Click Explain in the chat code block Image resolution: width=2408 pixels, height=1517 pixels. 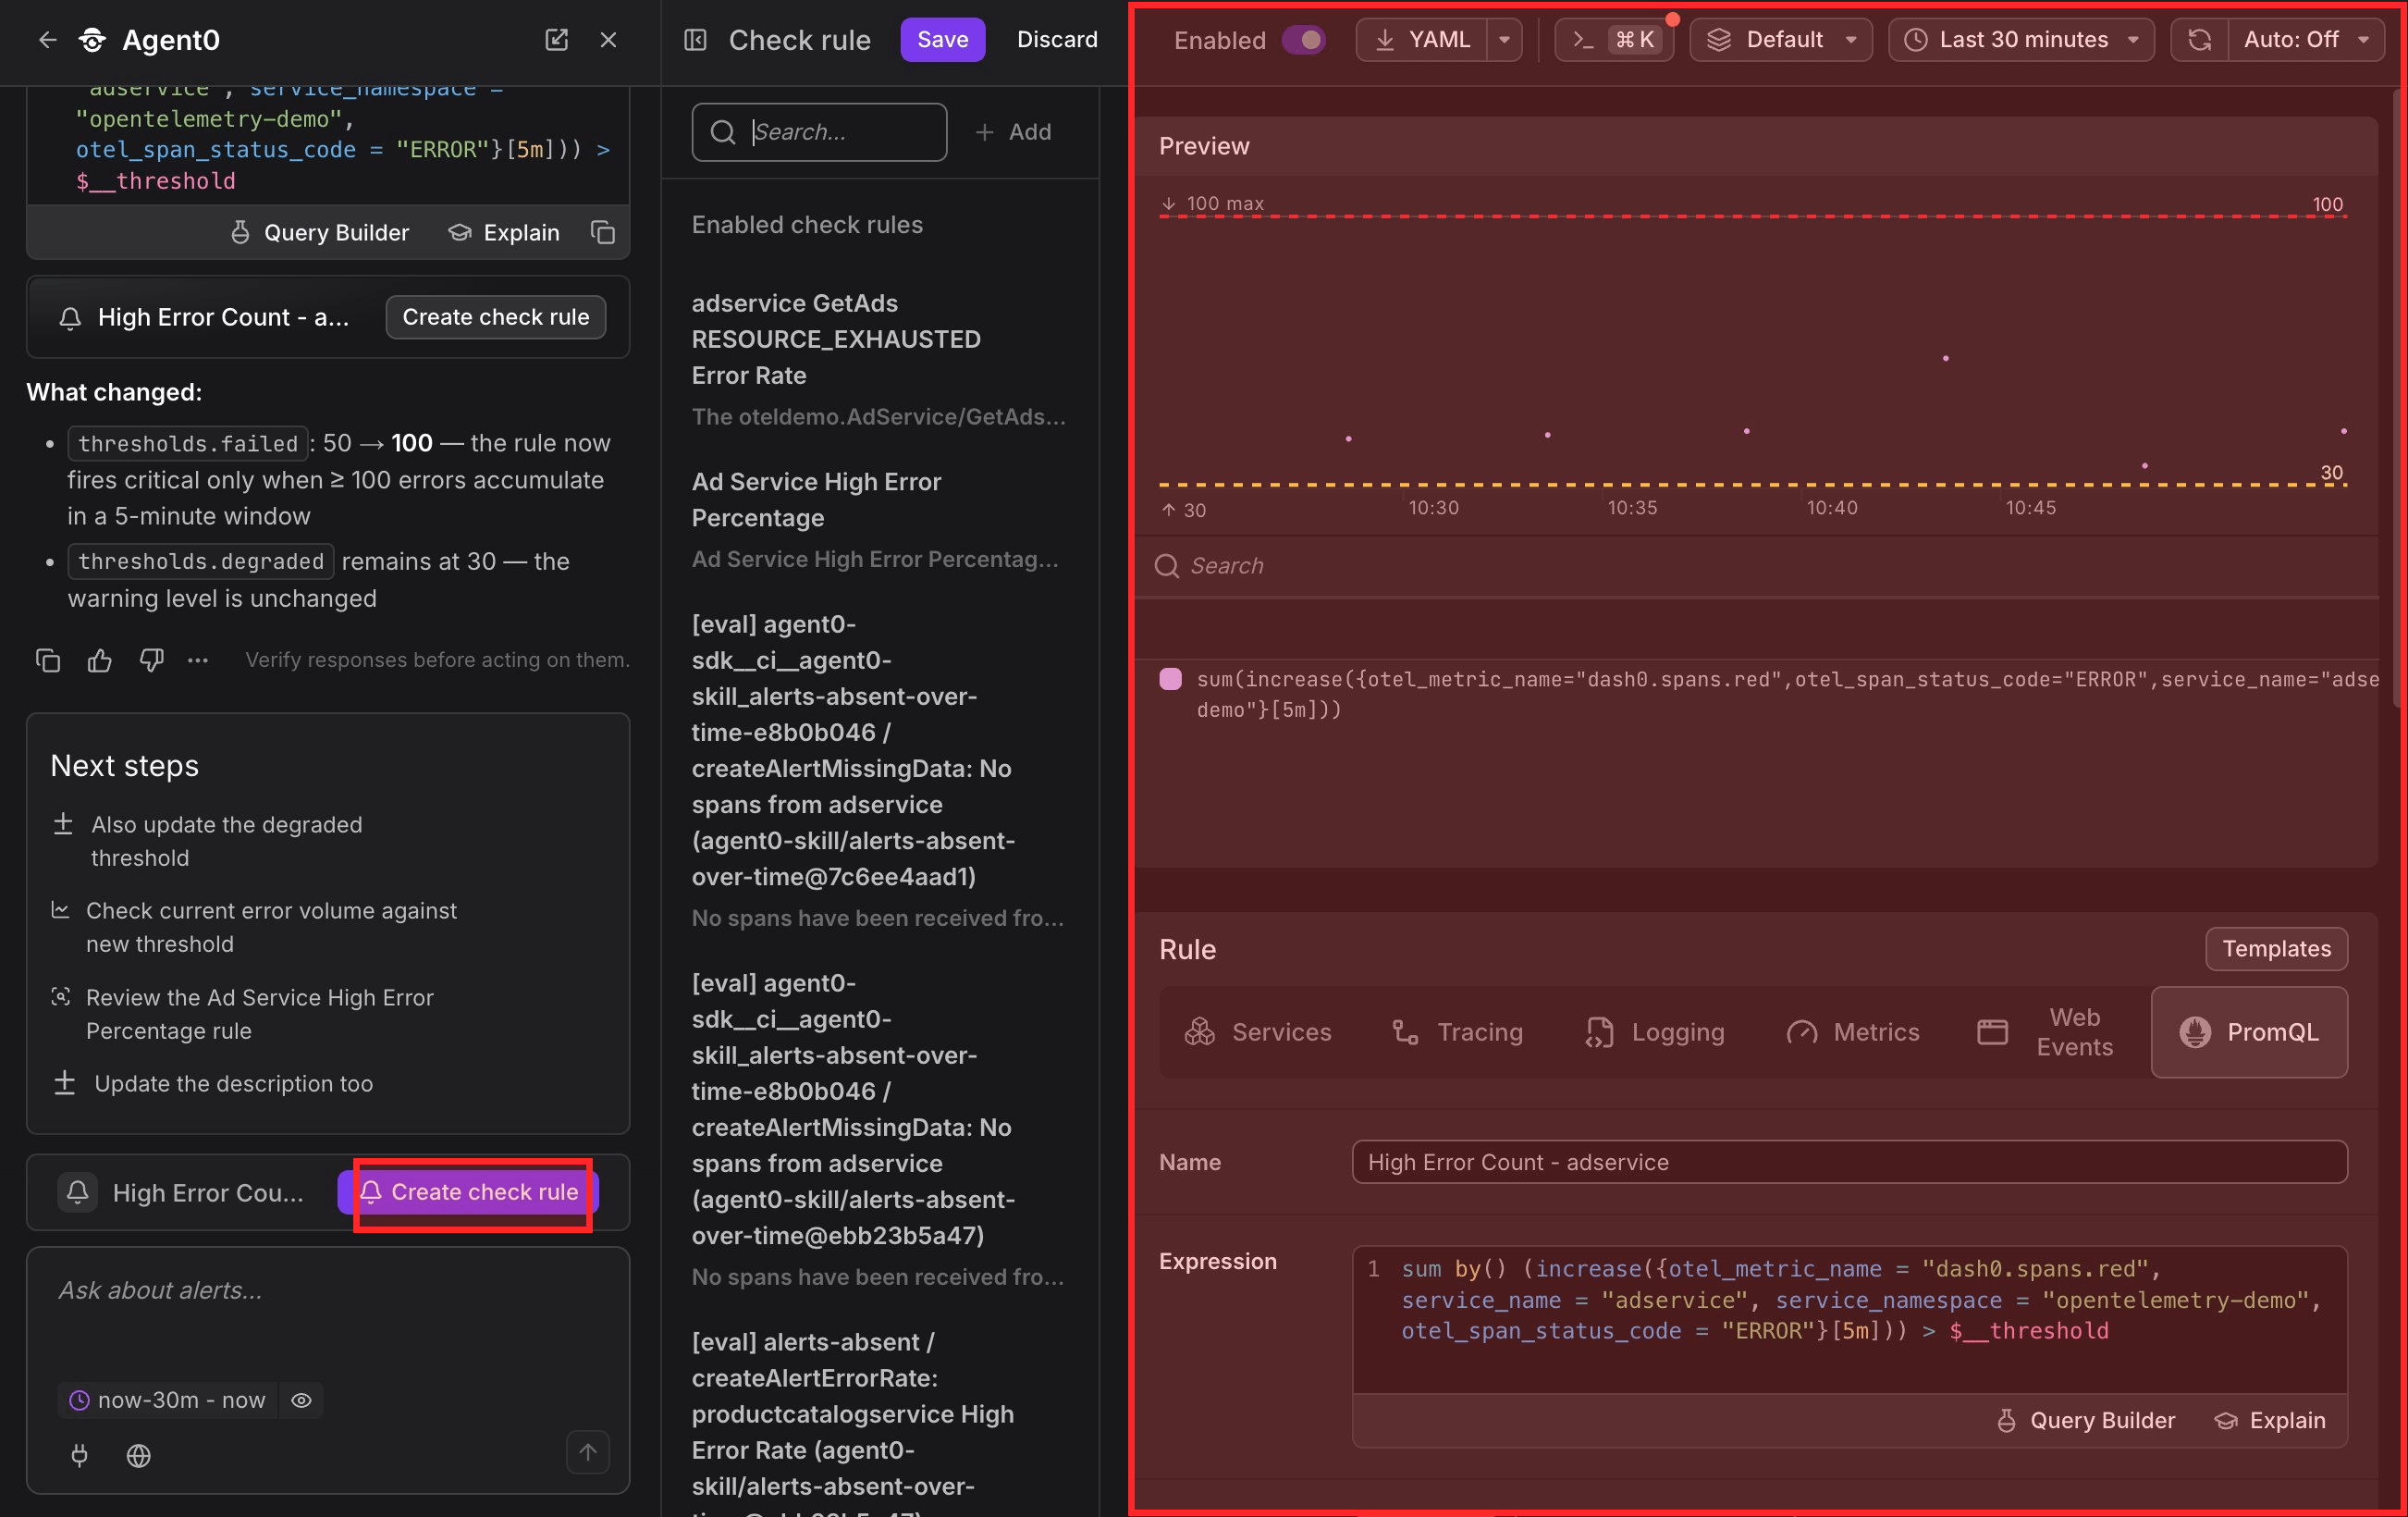(x=505, y=232)
